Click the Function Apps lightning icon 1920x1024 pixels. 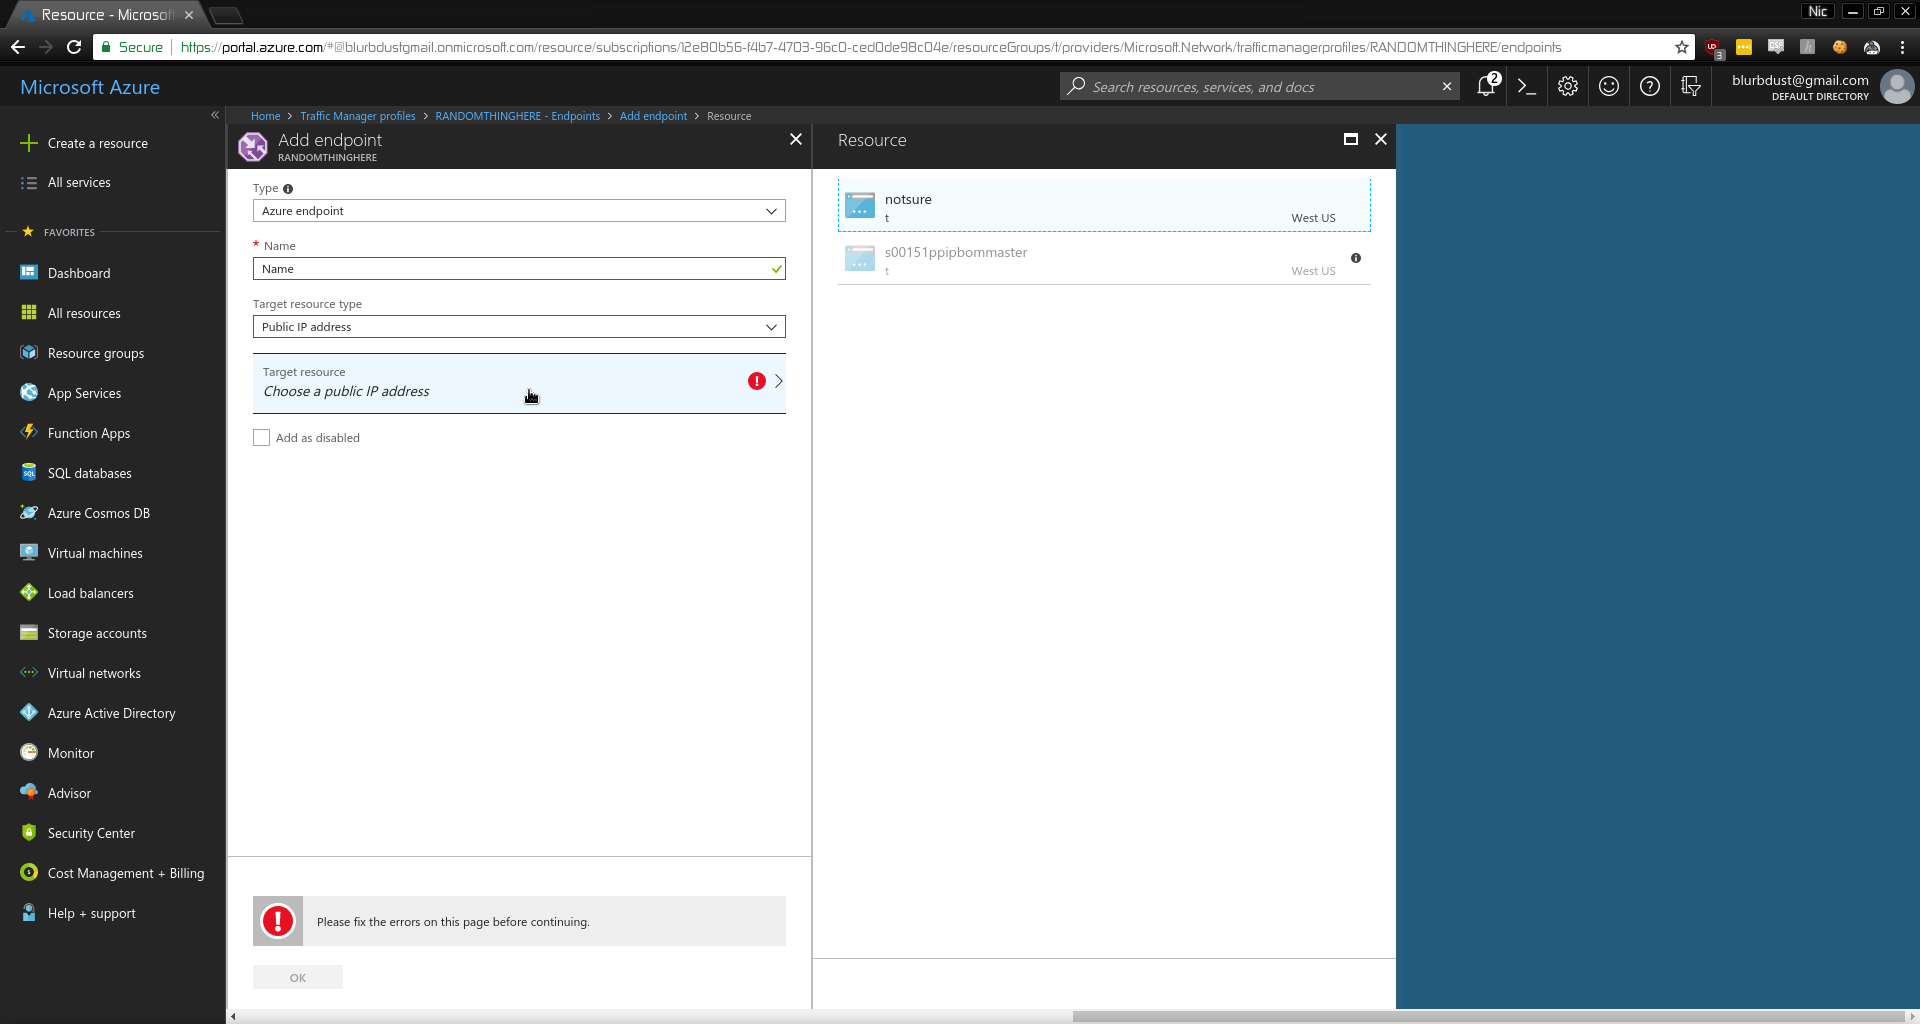click(x=29, y=433)
